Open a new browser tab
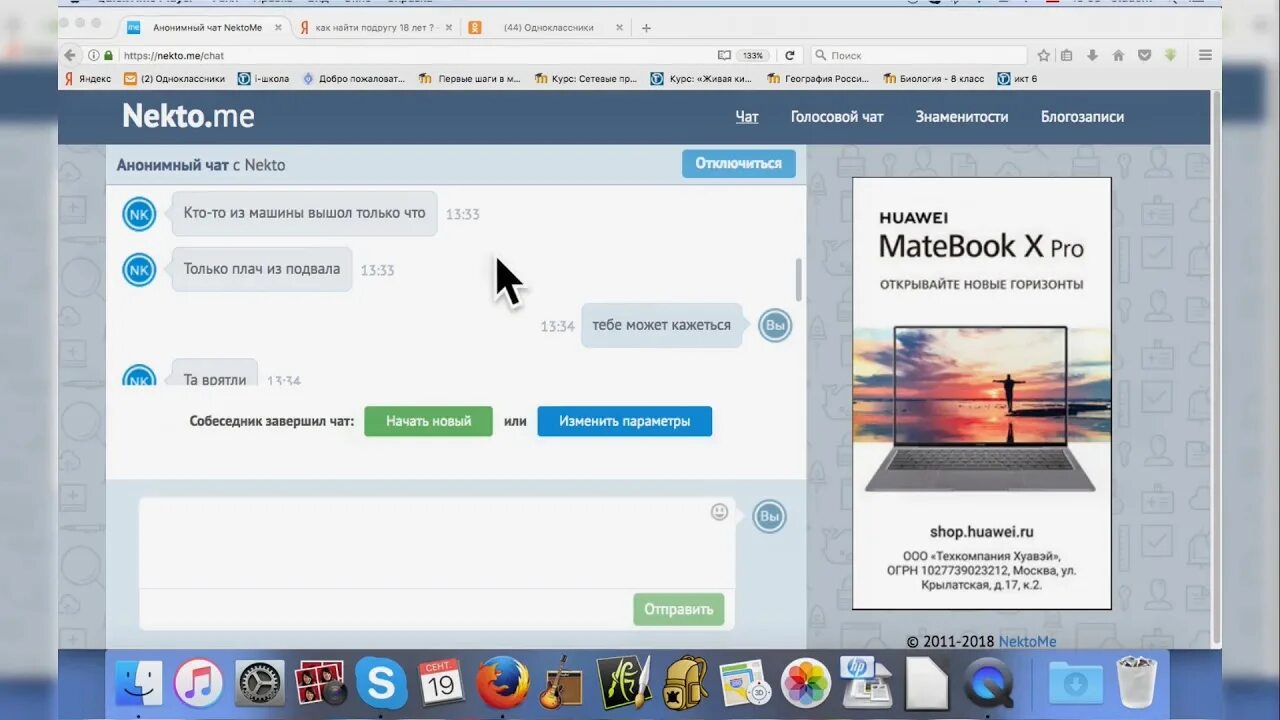Screen dimensions: 1280x720 click(646, 27)
